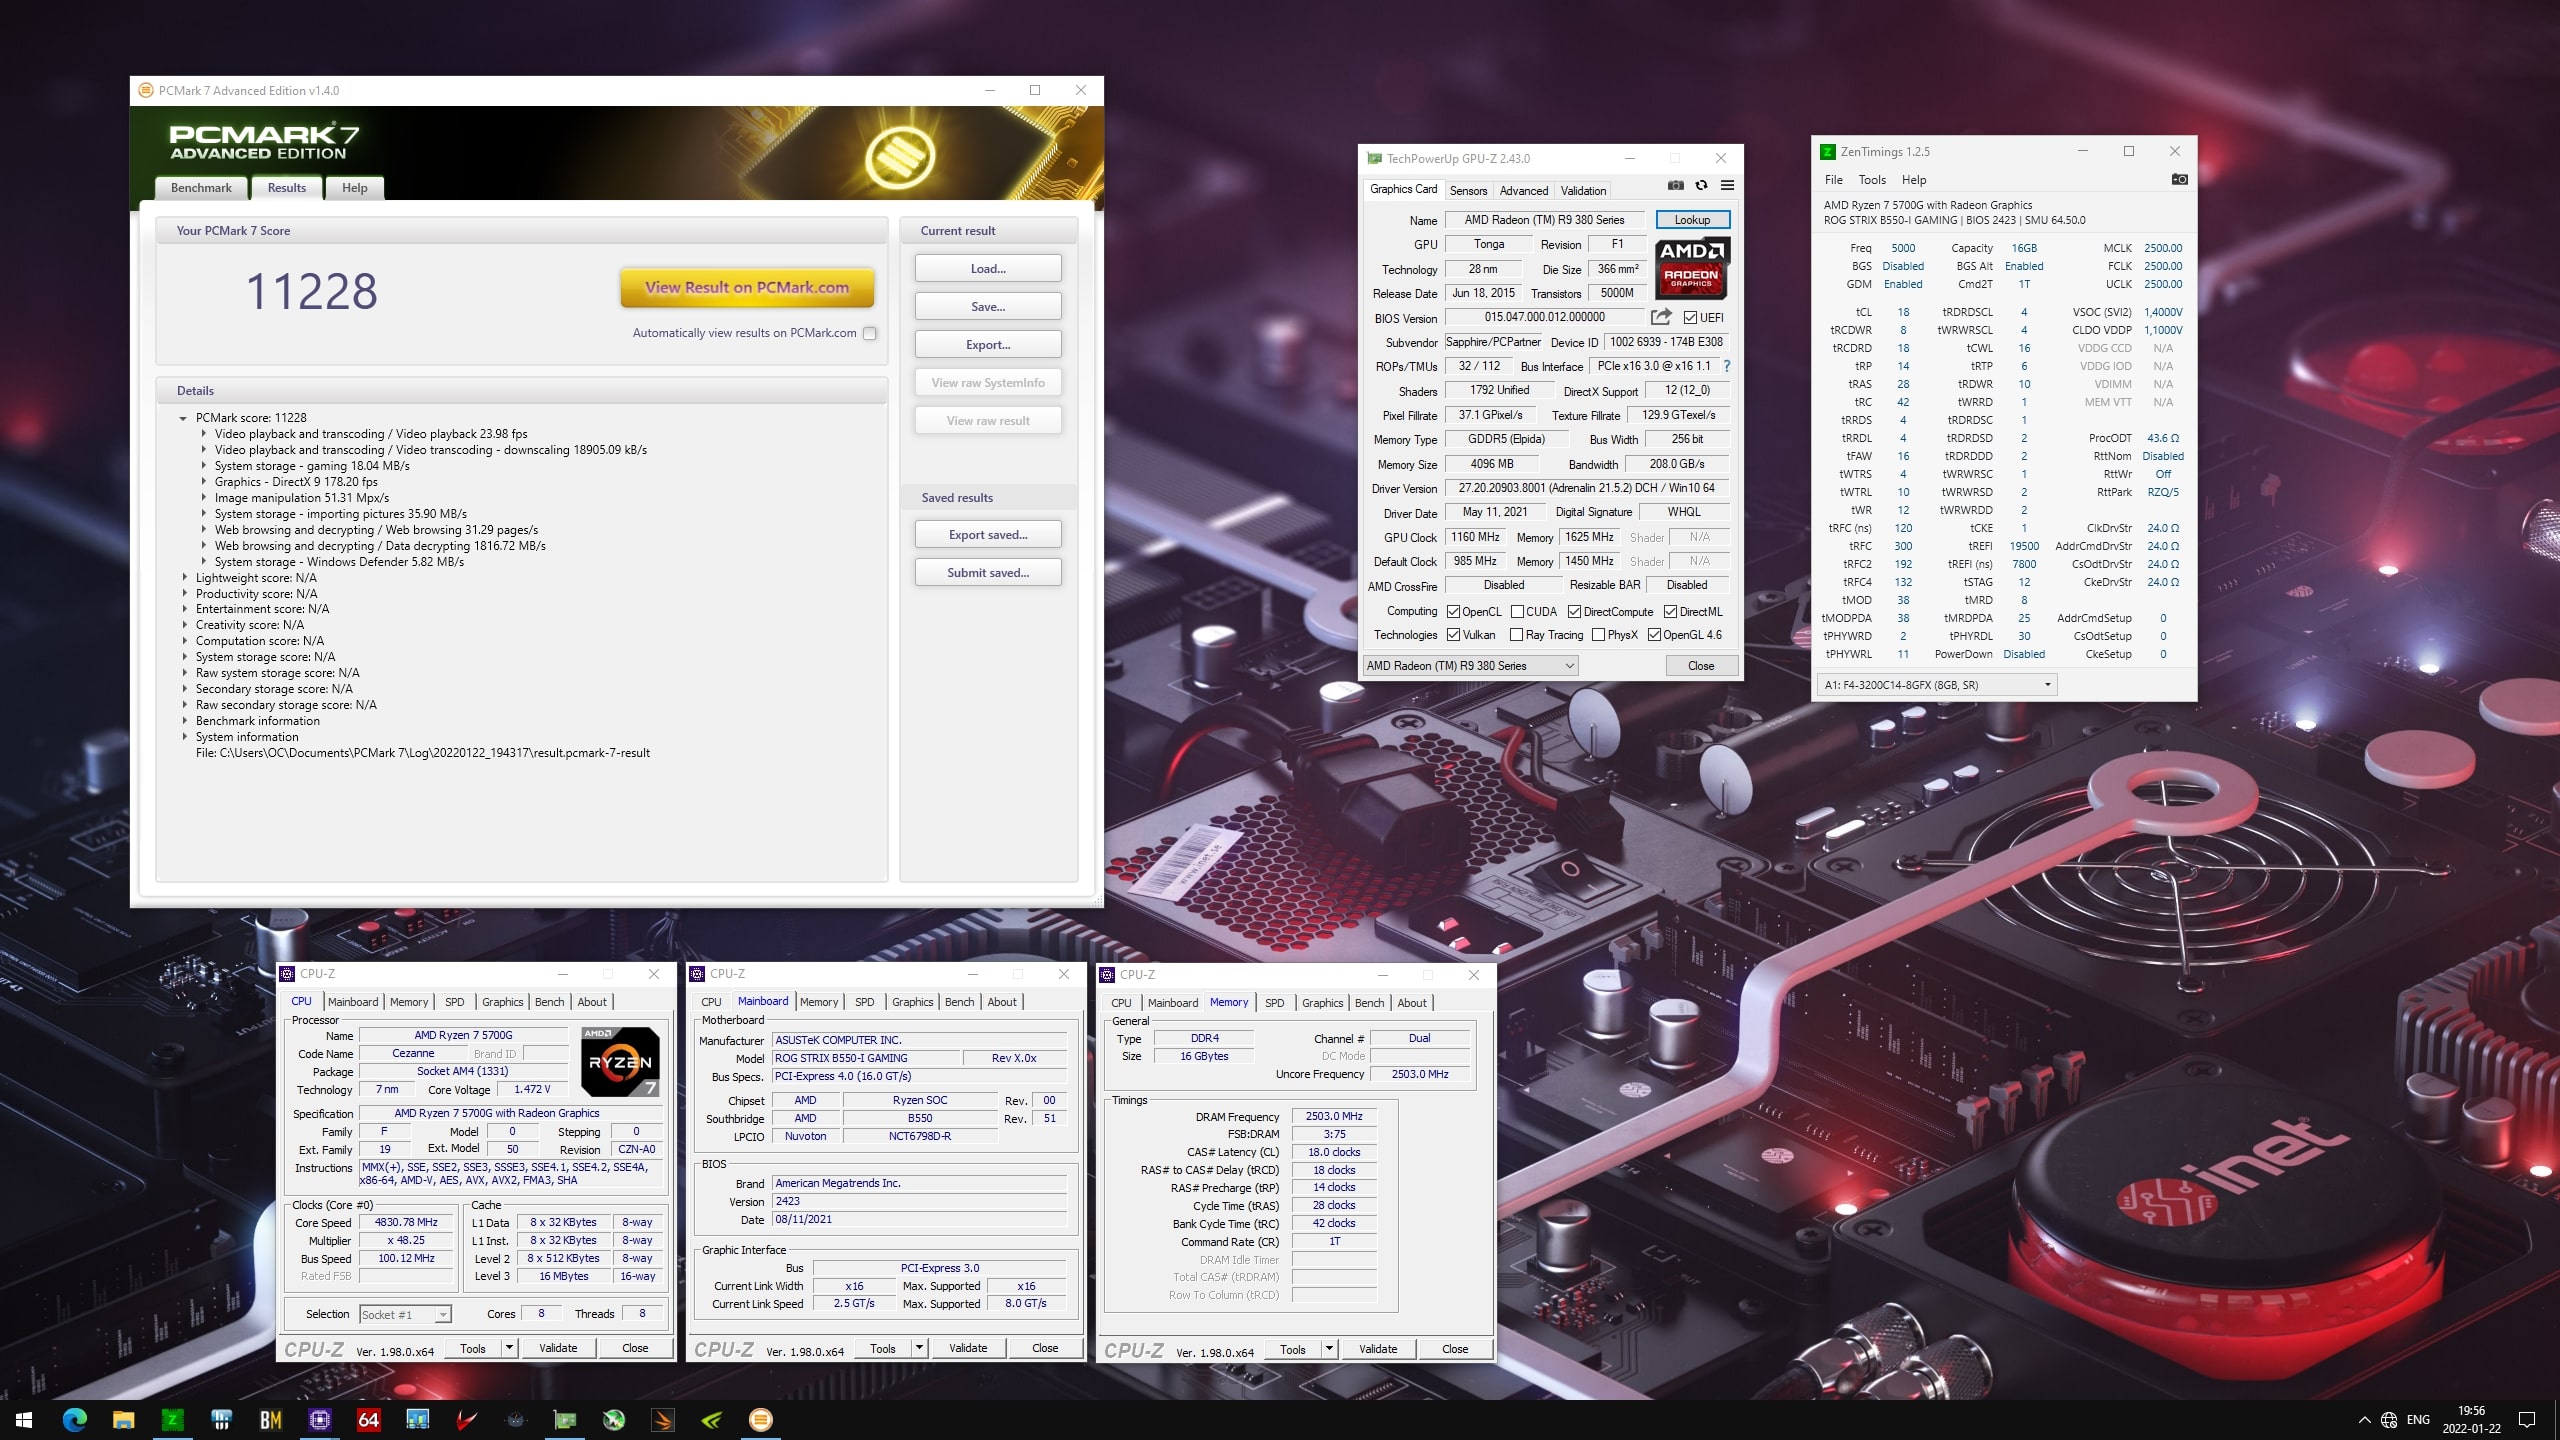Switch to the GPU-Z Sensors tab
The height and width of the screenshot is (1440, 2560).
pyautogui.click(x=1468, y=190)
